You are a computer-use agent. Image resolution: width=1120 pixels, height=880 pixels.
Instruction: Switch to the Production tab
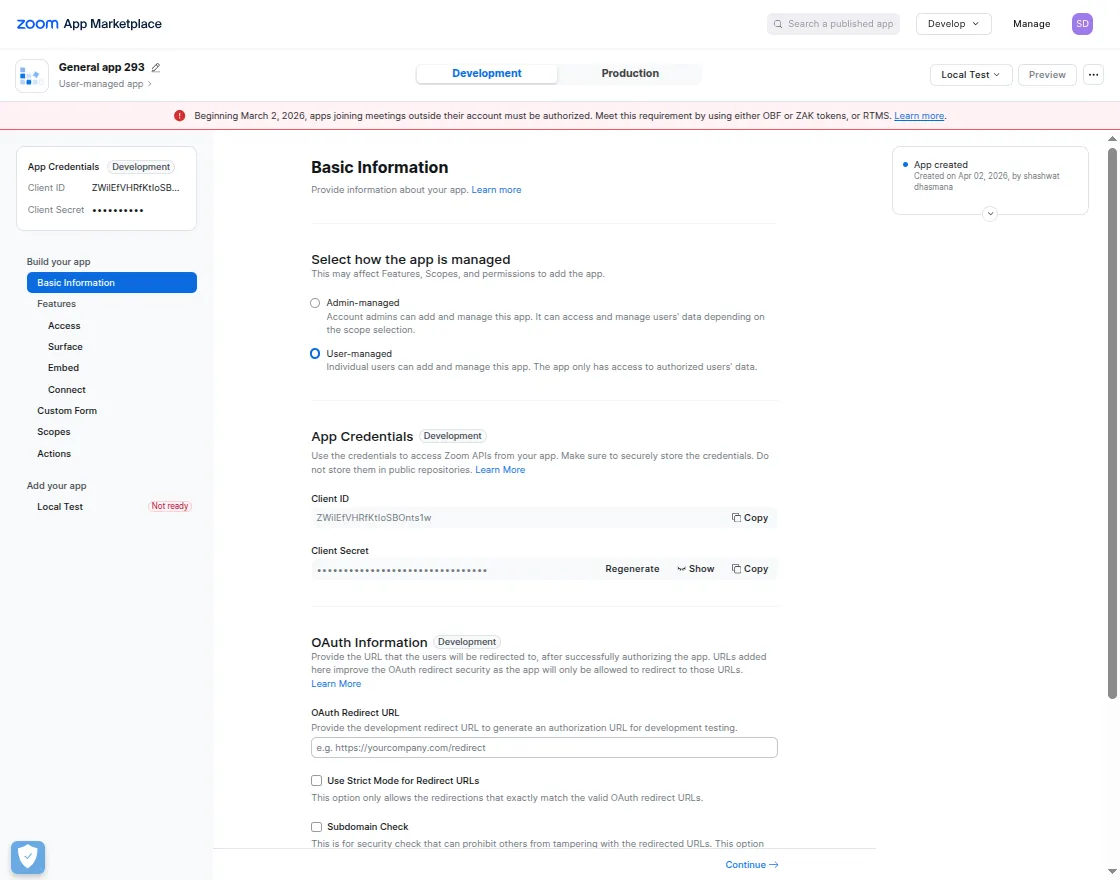(629, 74)
